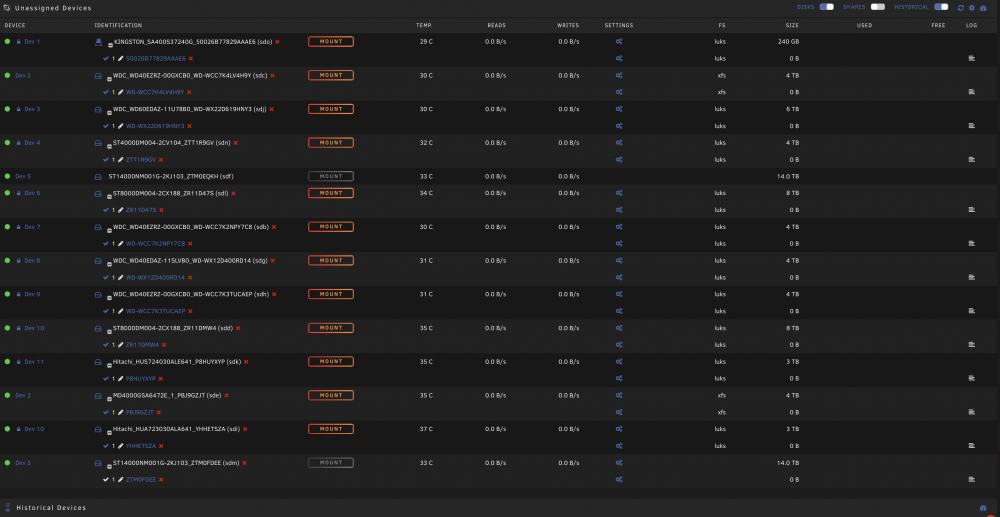The height and width of the screenshot is (517, 1000).
Task: Open the Dev 7 device link
Action: pyautogui.click(x=32, y=227)
